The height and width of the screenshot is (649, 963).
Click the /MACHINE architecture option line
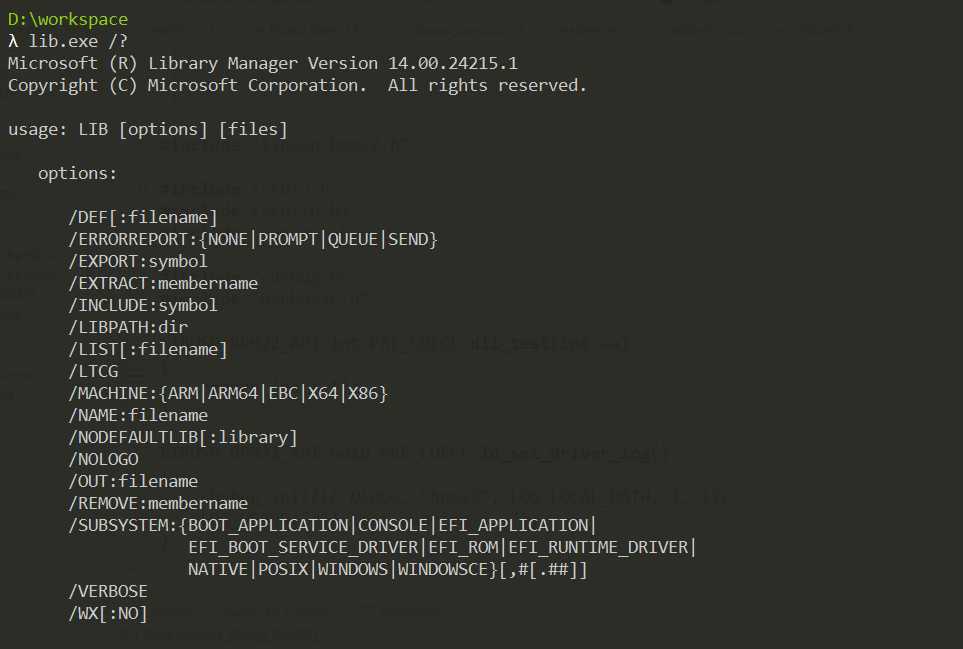(x=228, y=394)
